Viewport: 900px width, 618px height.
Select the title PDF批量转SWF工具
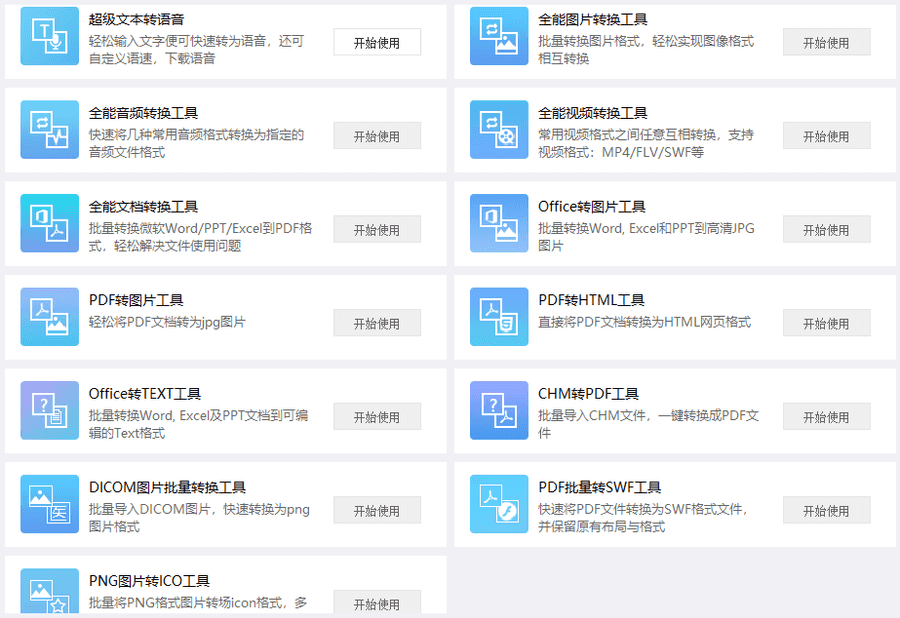click(x=600, y=487)
